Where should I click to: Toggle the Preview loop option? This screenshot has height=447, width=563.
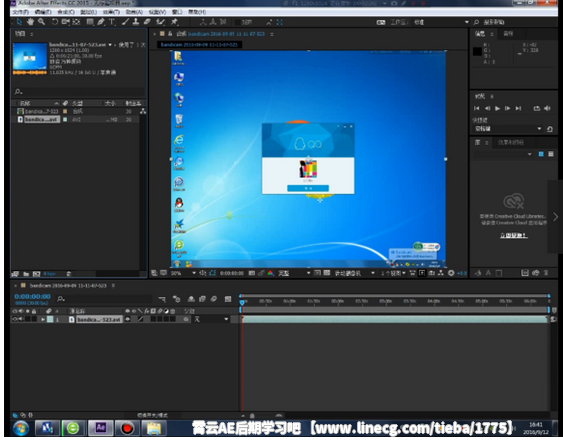(x=537, y=108)
